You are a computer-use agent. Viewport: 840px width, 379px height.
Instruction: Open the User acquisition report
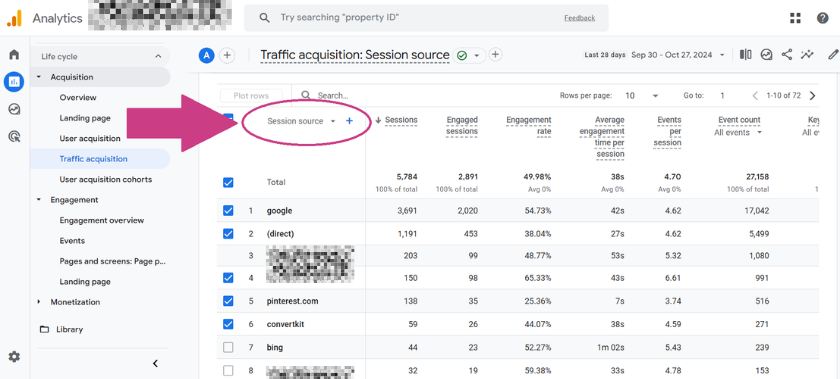(x=90, y=138)
